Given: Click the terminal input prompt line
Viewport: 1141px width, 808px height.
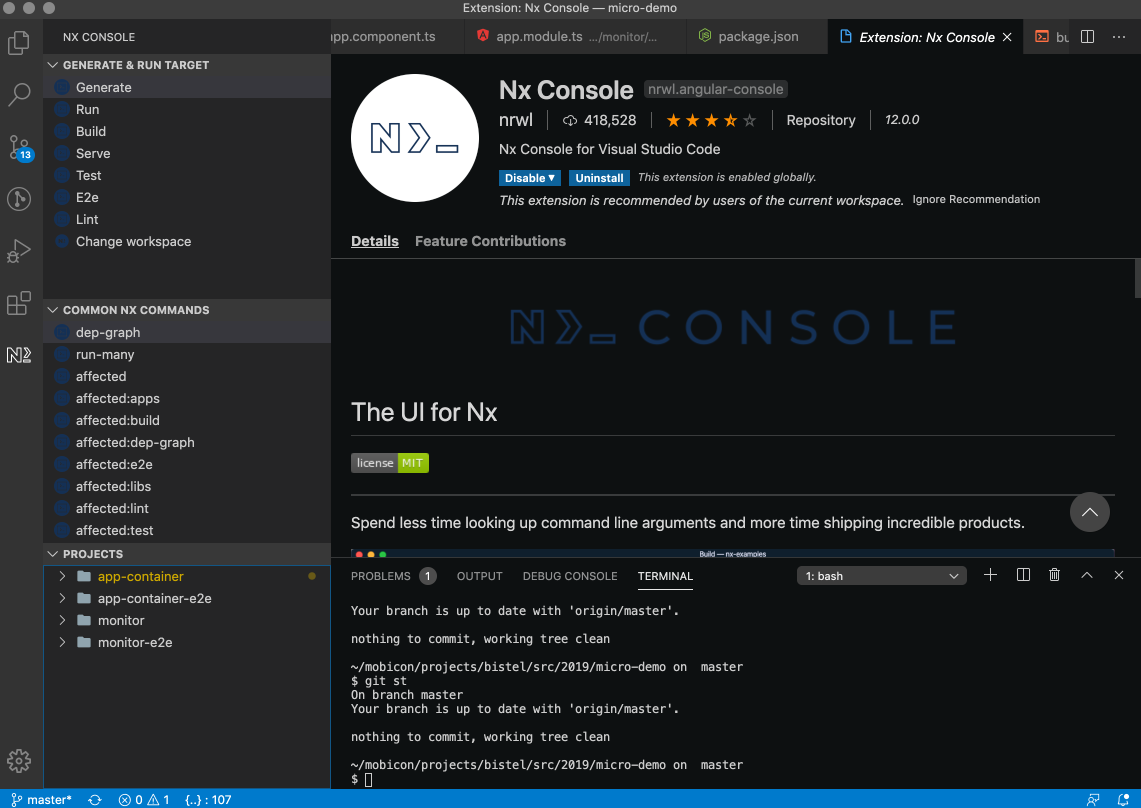Looking at the screenshot, I should click(362, 780).
